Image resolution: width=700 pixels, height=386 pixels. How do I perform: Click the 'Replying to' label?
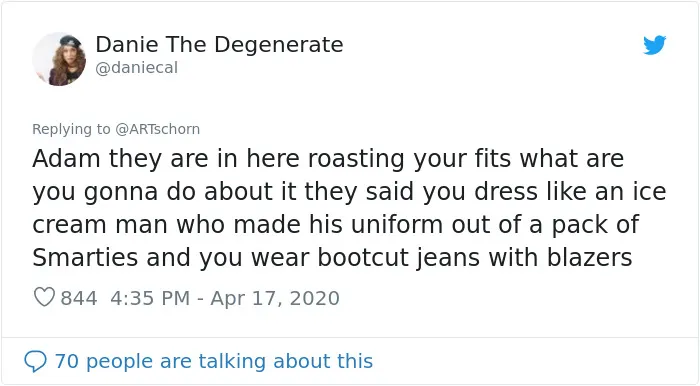pos(71,129)
